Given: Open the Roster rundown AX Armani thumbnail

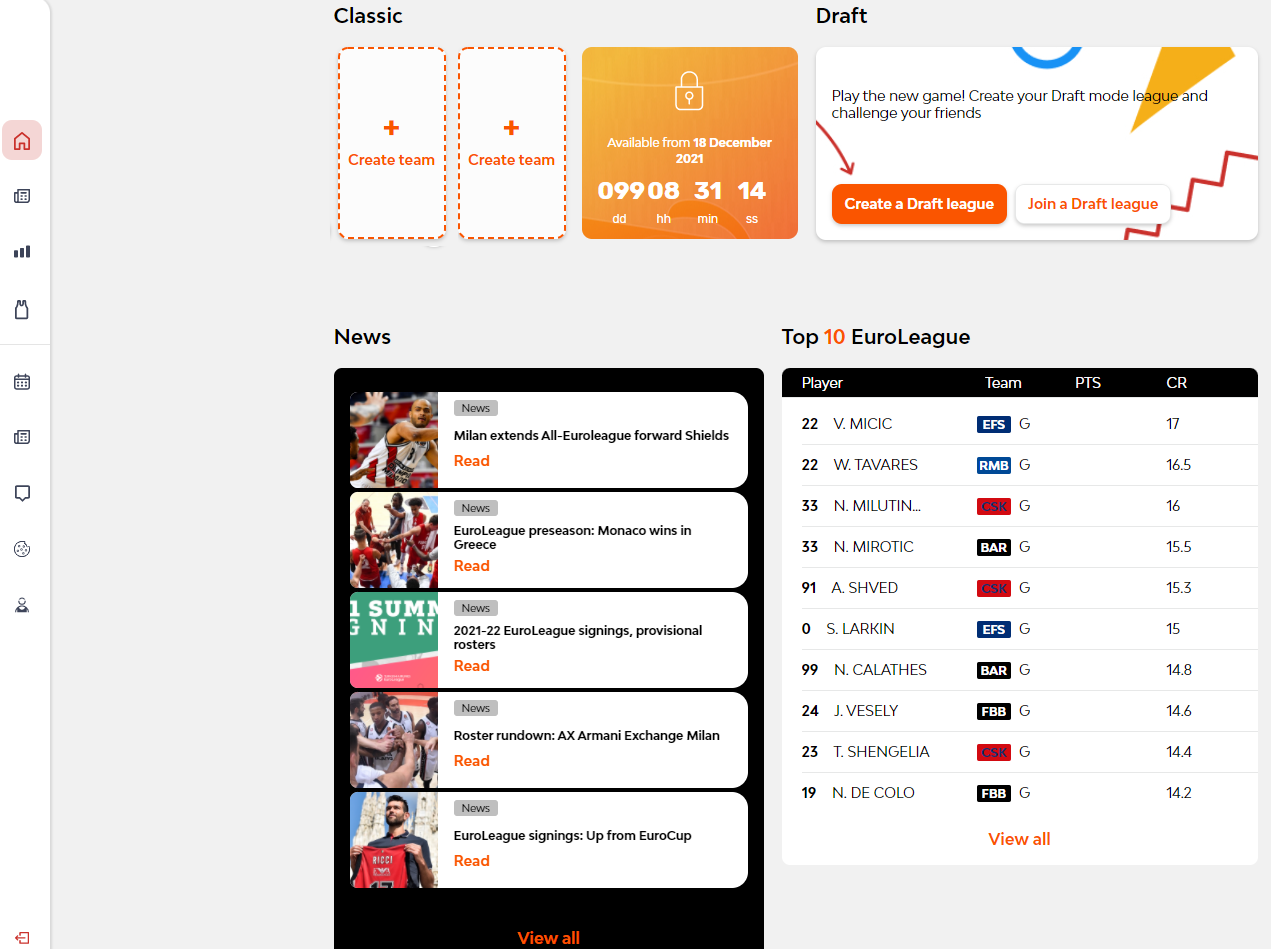Looking at the screenshot, I should coord(394,740).
